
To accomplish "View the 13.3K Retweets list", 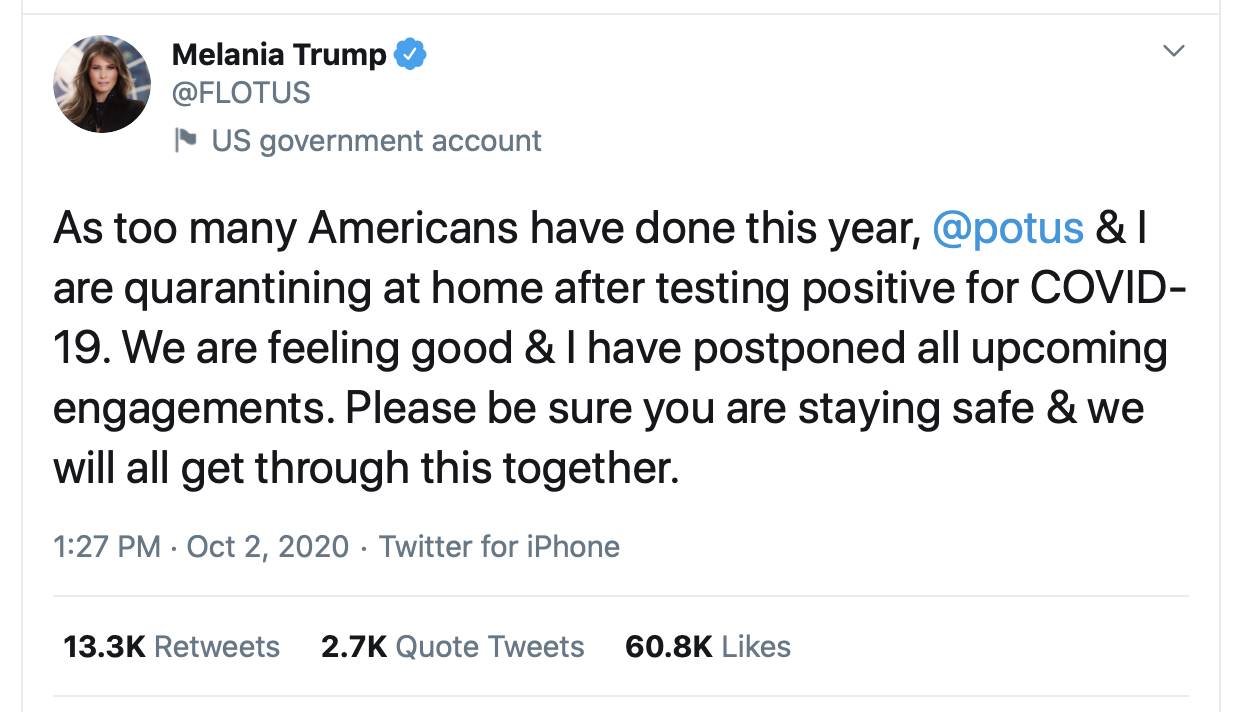I will tap(171, 647).
